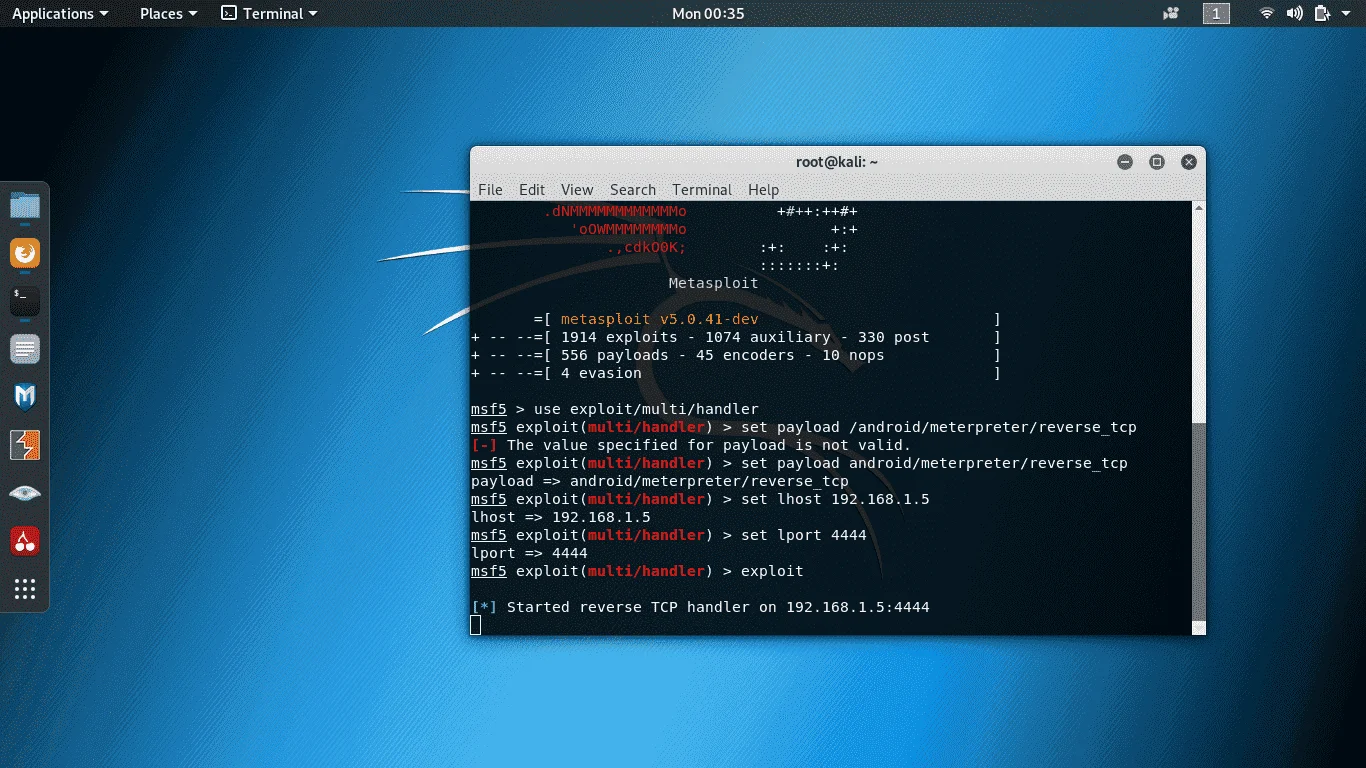Launch Cherrytree from the dock
The image size is (1366, 768).
coord(25,541)
